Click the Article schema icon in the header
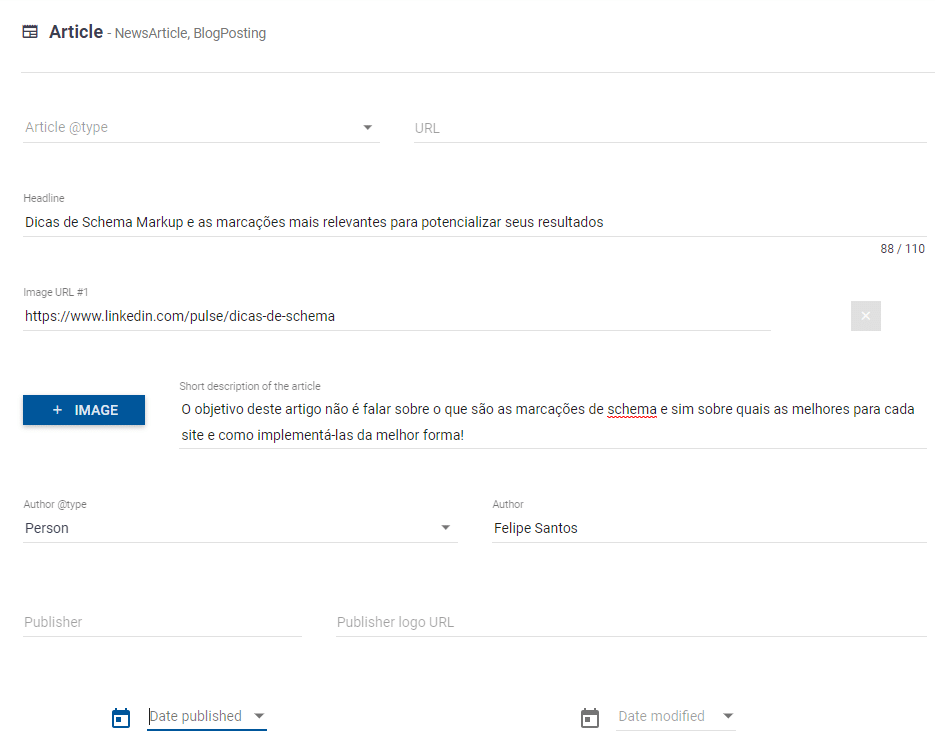The height and width of the screenshot is (753, 935). 30,32
